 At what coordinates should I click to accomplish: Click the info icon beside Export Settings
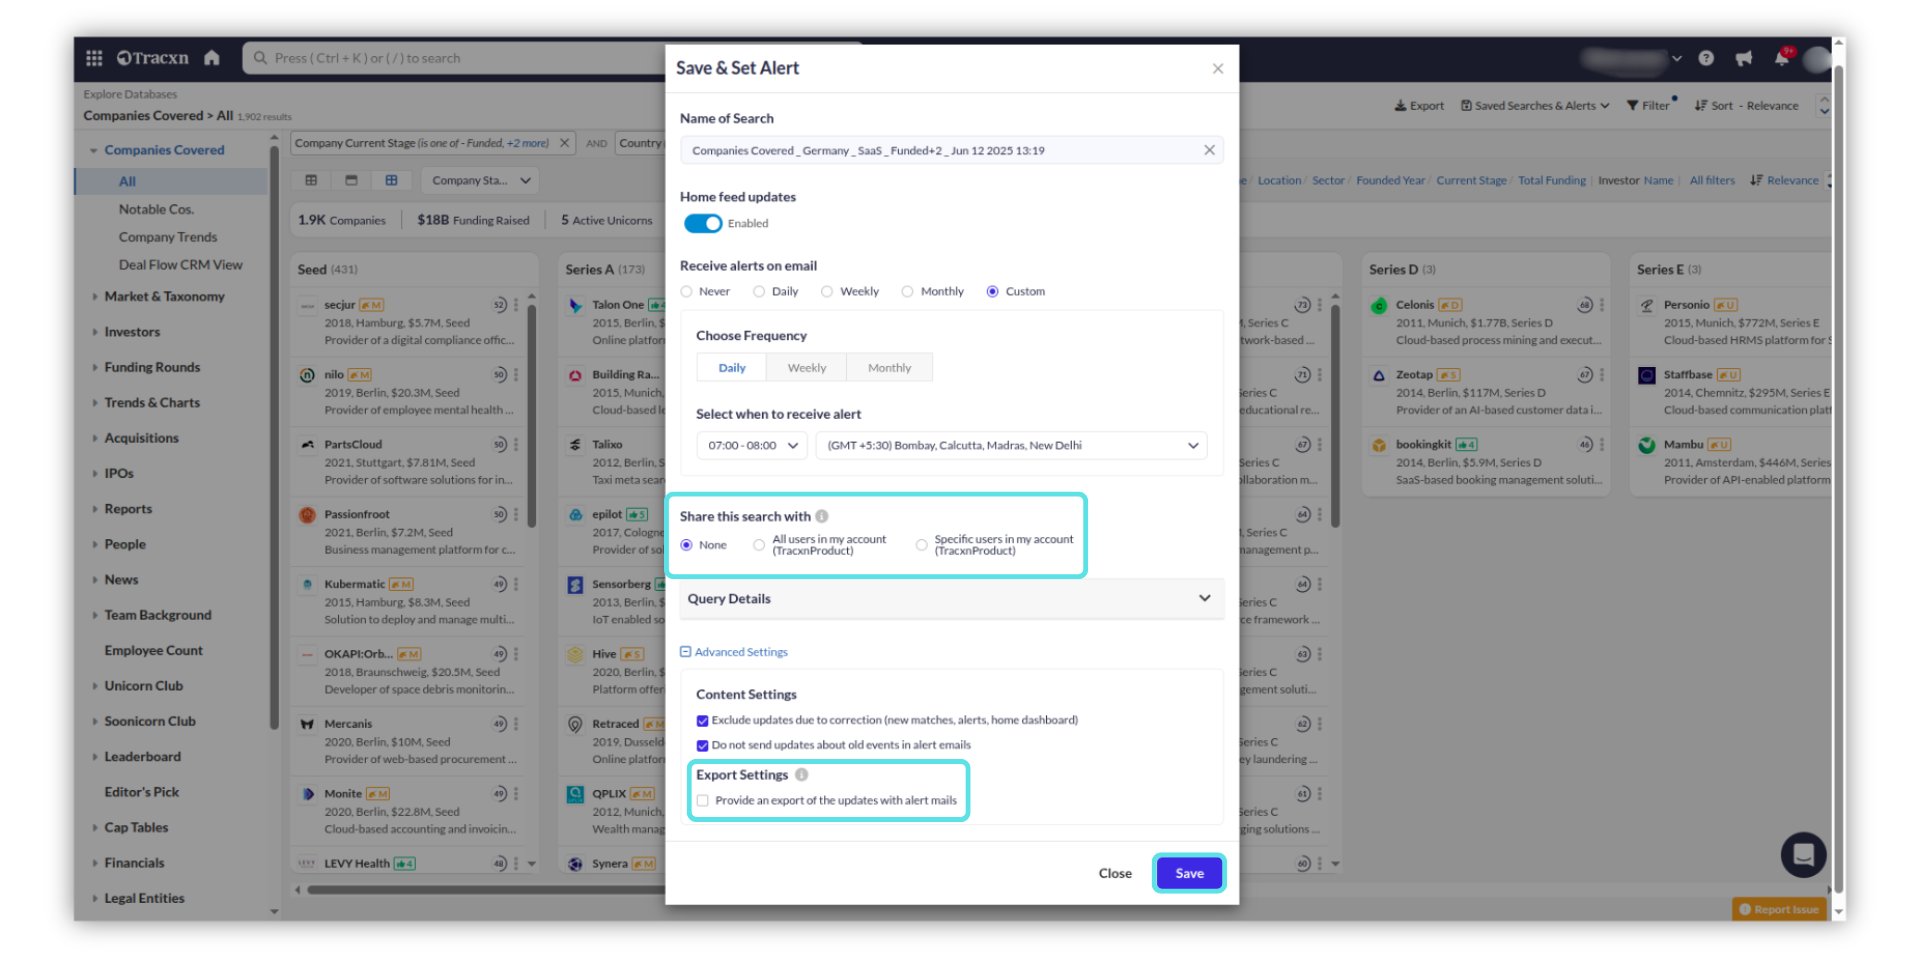point(802,775)
